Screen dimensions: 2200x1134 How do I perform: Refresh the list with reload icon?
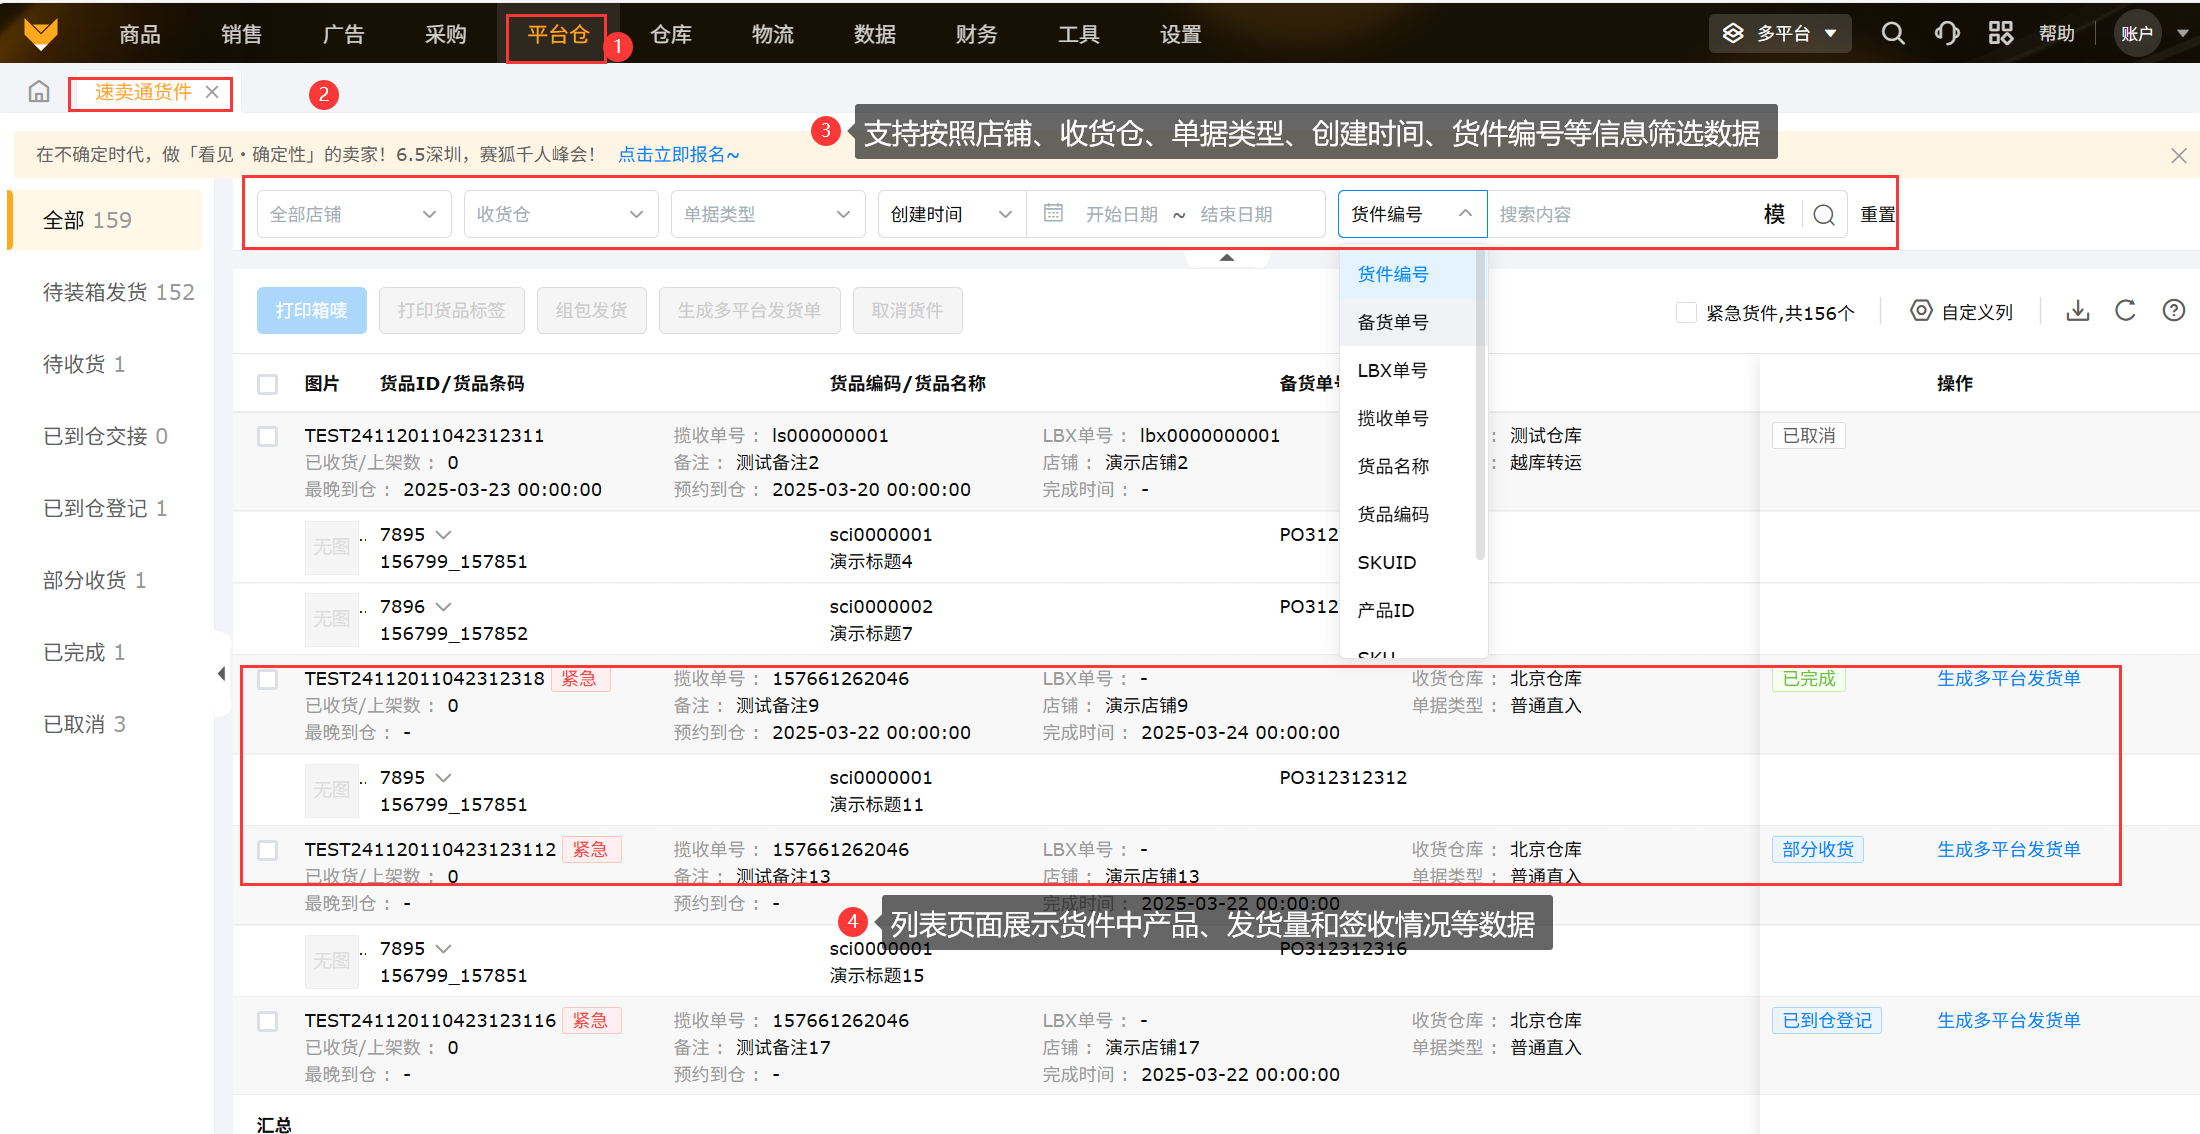(2125, 311)
